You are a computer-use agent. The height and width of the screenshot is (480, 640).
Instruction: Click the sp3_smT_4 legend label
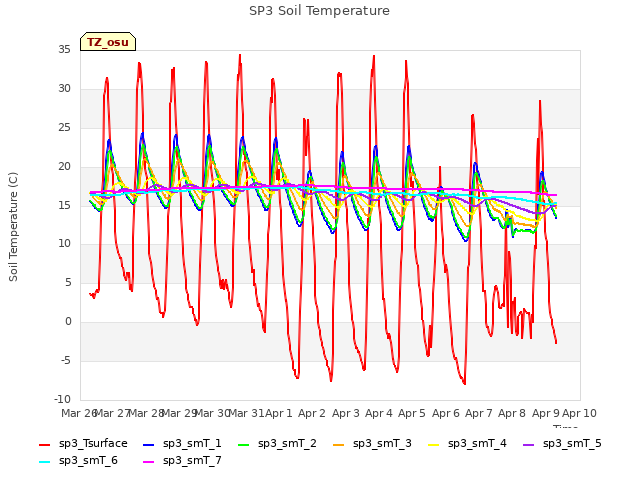coord(477,444)
